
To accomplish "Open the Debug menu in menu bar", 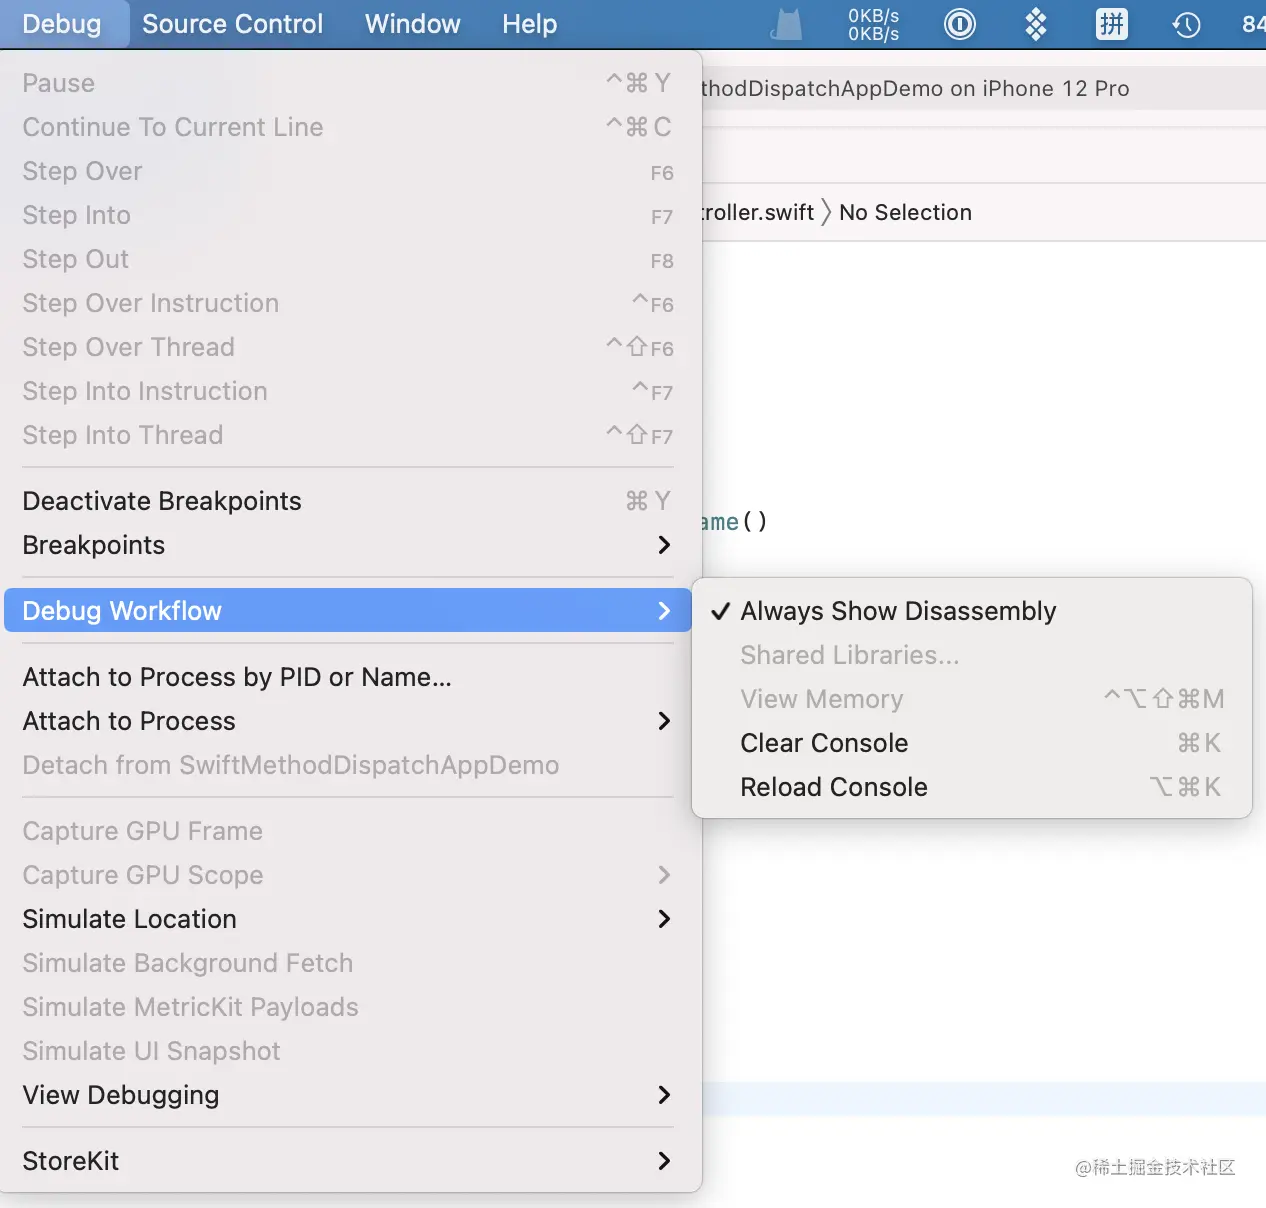I will [62, 24].
